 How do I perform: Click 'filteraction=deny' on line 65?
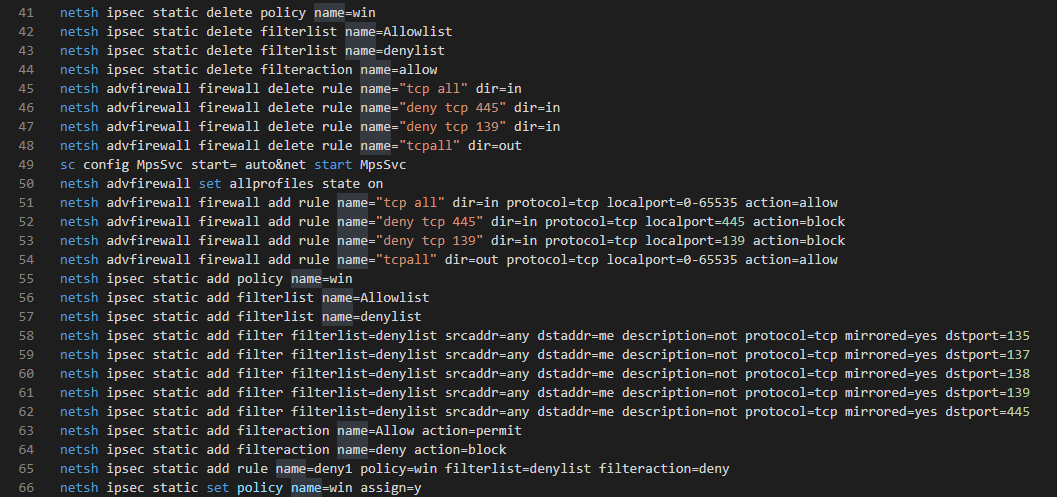[664, 468]
